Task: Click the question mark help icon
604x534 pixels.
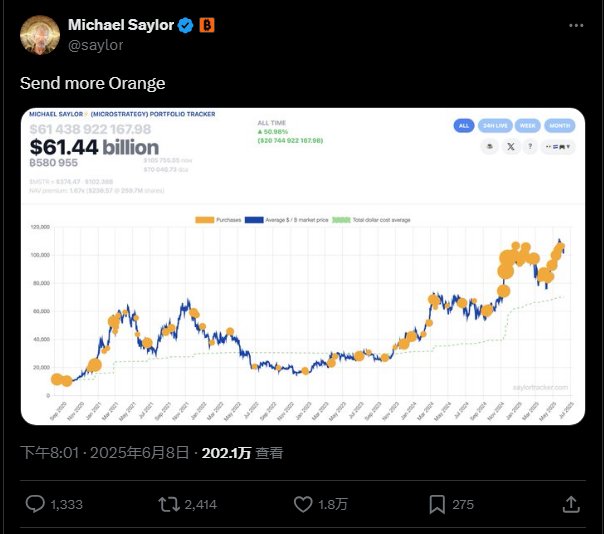Action: (530, 147)
